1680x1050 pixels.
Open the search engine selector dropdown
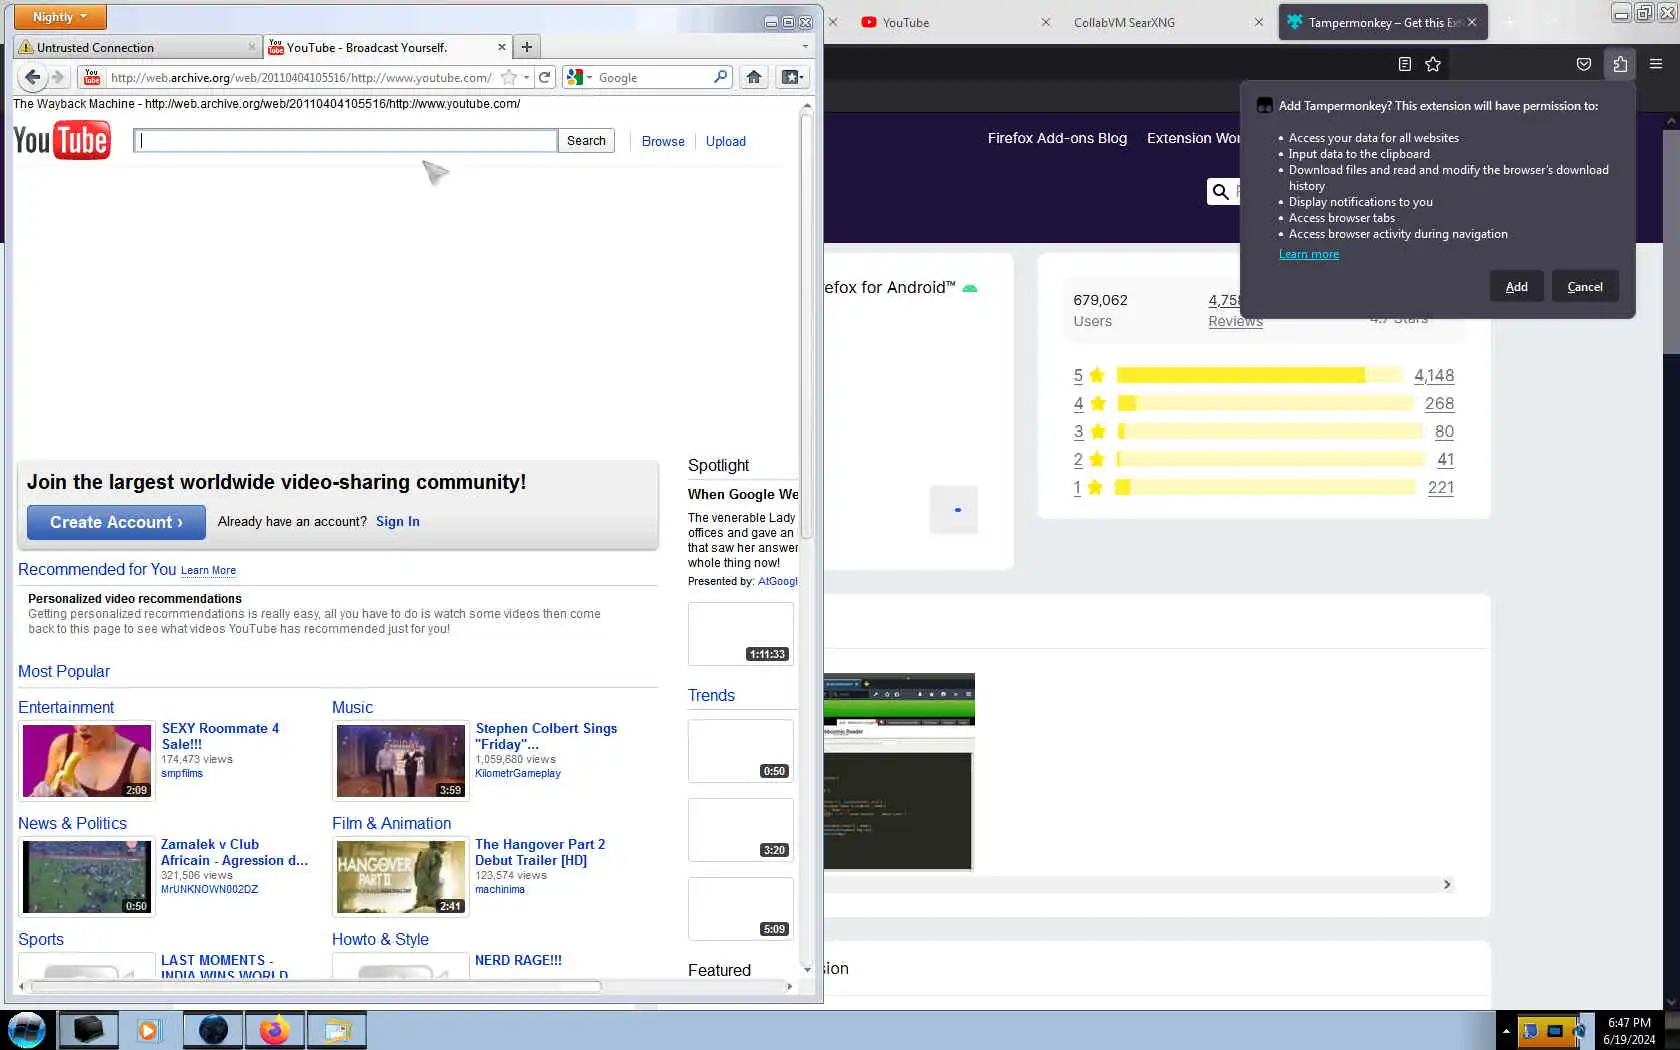(579, 77)
